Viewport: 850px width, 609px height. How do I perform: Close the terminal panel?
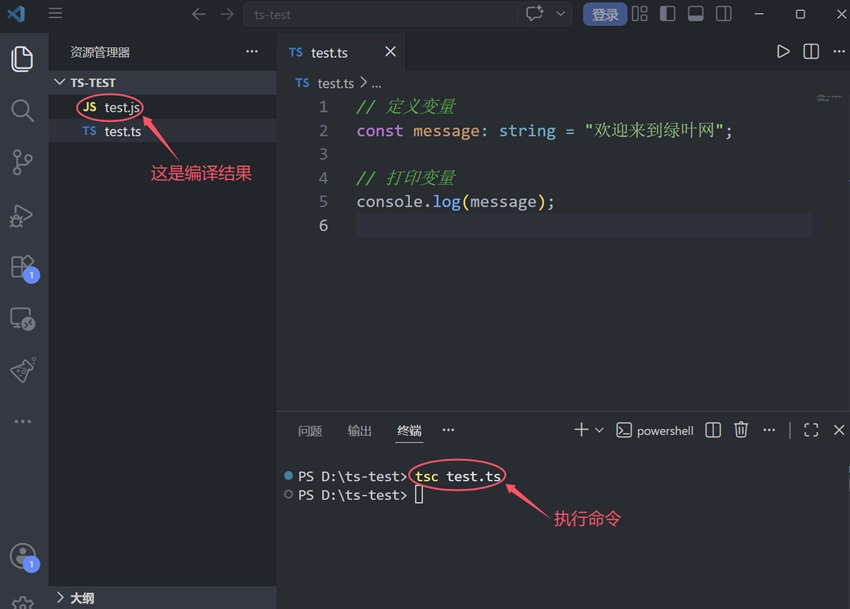point(839,430)
